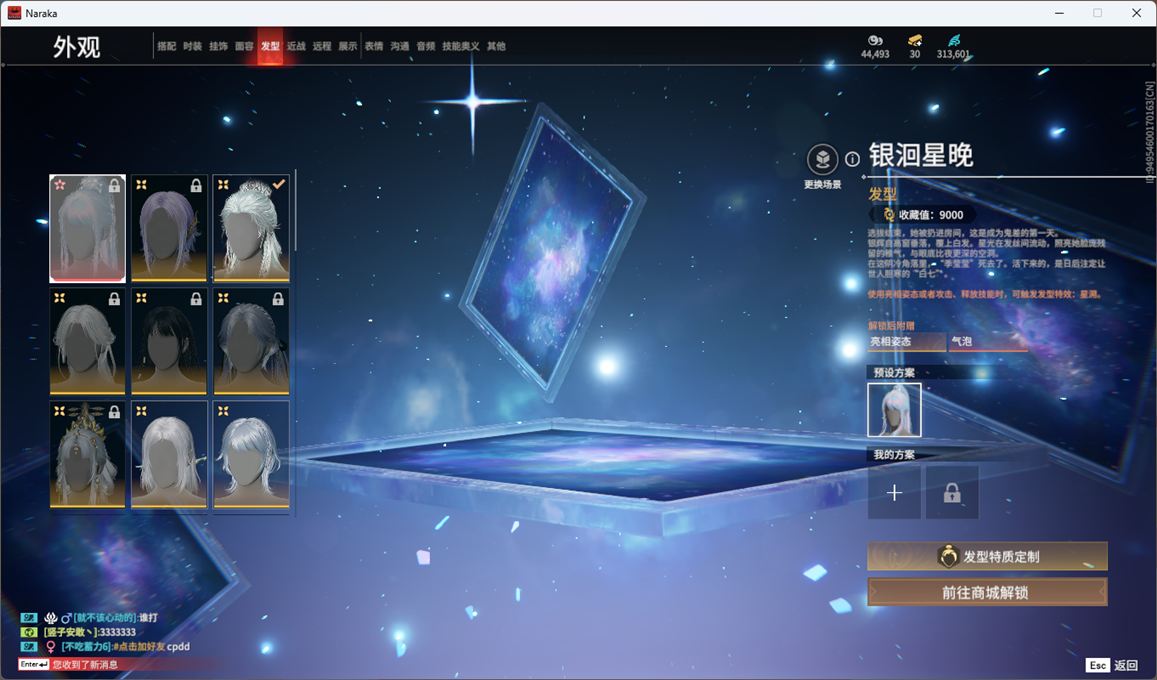
Task: Click the teal feather currency icon
Action: [953, 40]
